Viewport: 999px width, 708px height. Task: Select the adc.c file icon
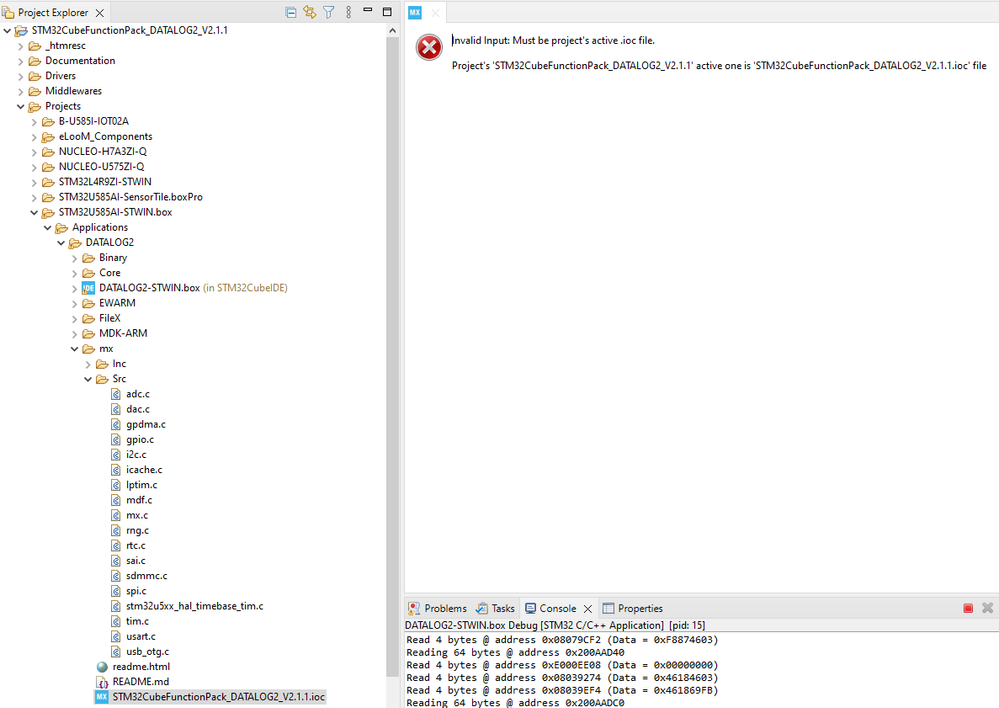pyautogui.click(x=115, y=394)
